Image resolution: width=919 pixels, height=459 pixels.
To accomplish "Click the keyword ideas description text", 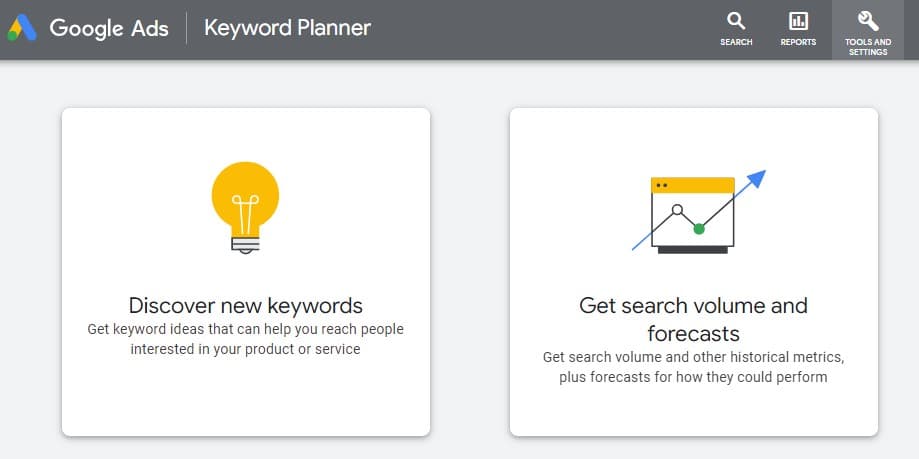I will 245,339.
